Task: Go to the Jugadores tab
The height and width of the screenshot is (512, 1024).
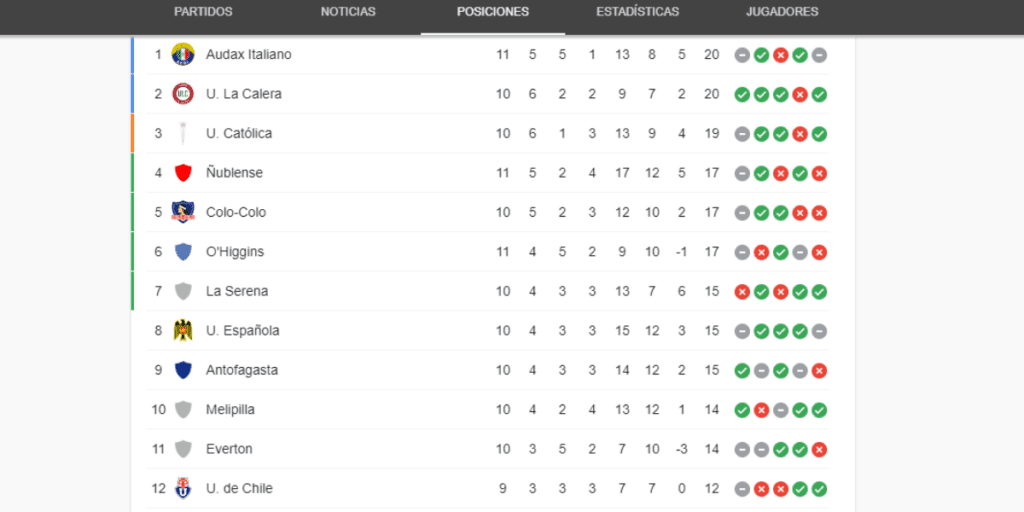Action: tap(782, 12)
